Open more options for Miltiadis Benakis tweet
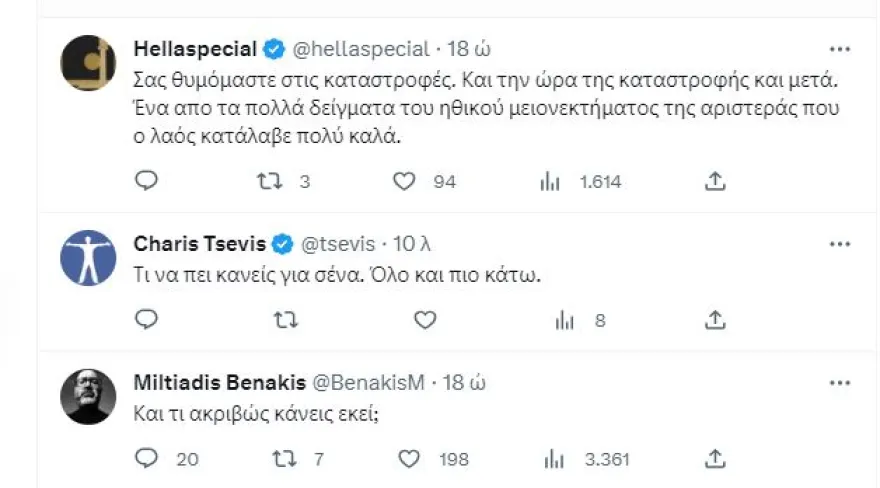880x488 pixels. pos(839,382)
